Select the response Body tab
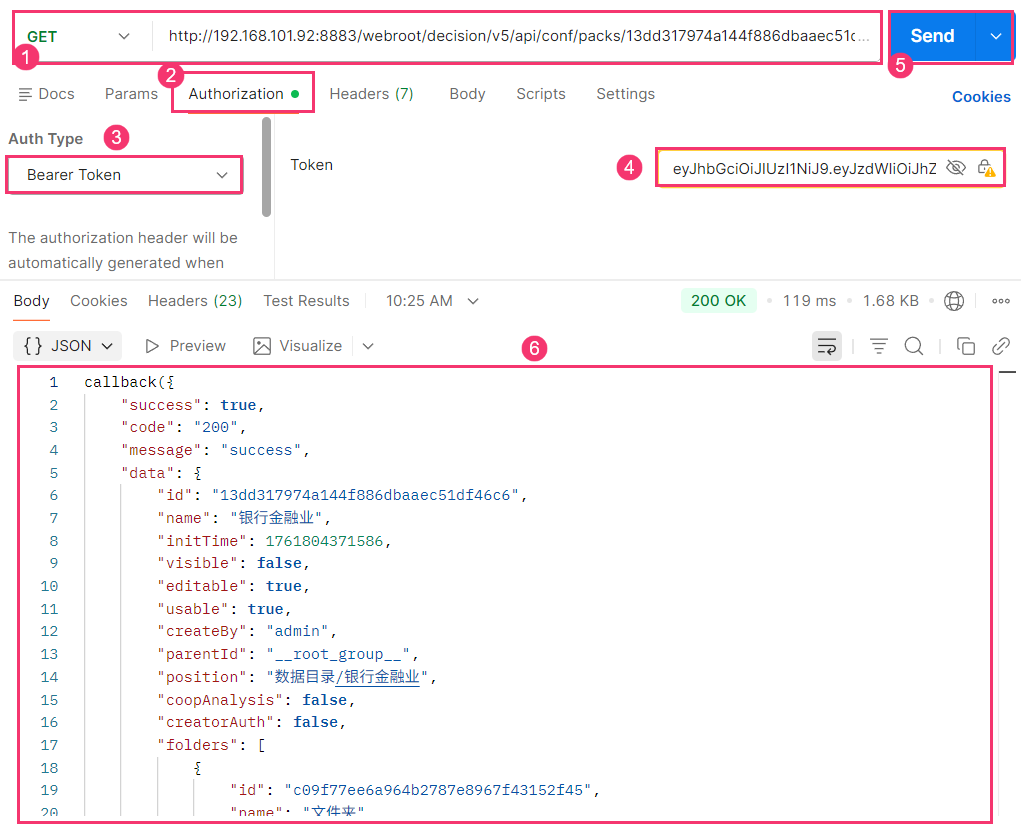 click(x=31, y=301)
